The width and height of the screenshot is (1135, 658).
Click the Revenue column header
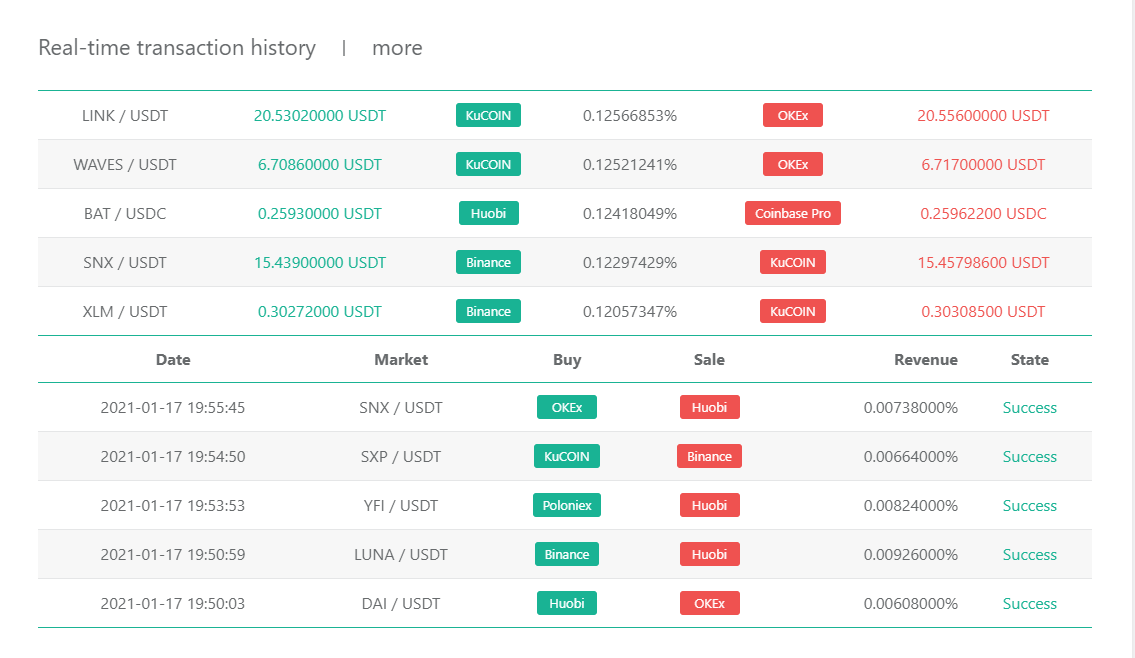[925, 359]
